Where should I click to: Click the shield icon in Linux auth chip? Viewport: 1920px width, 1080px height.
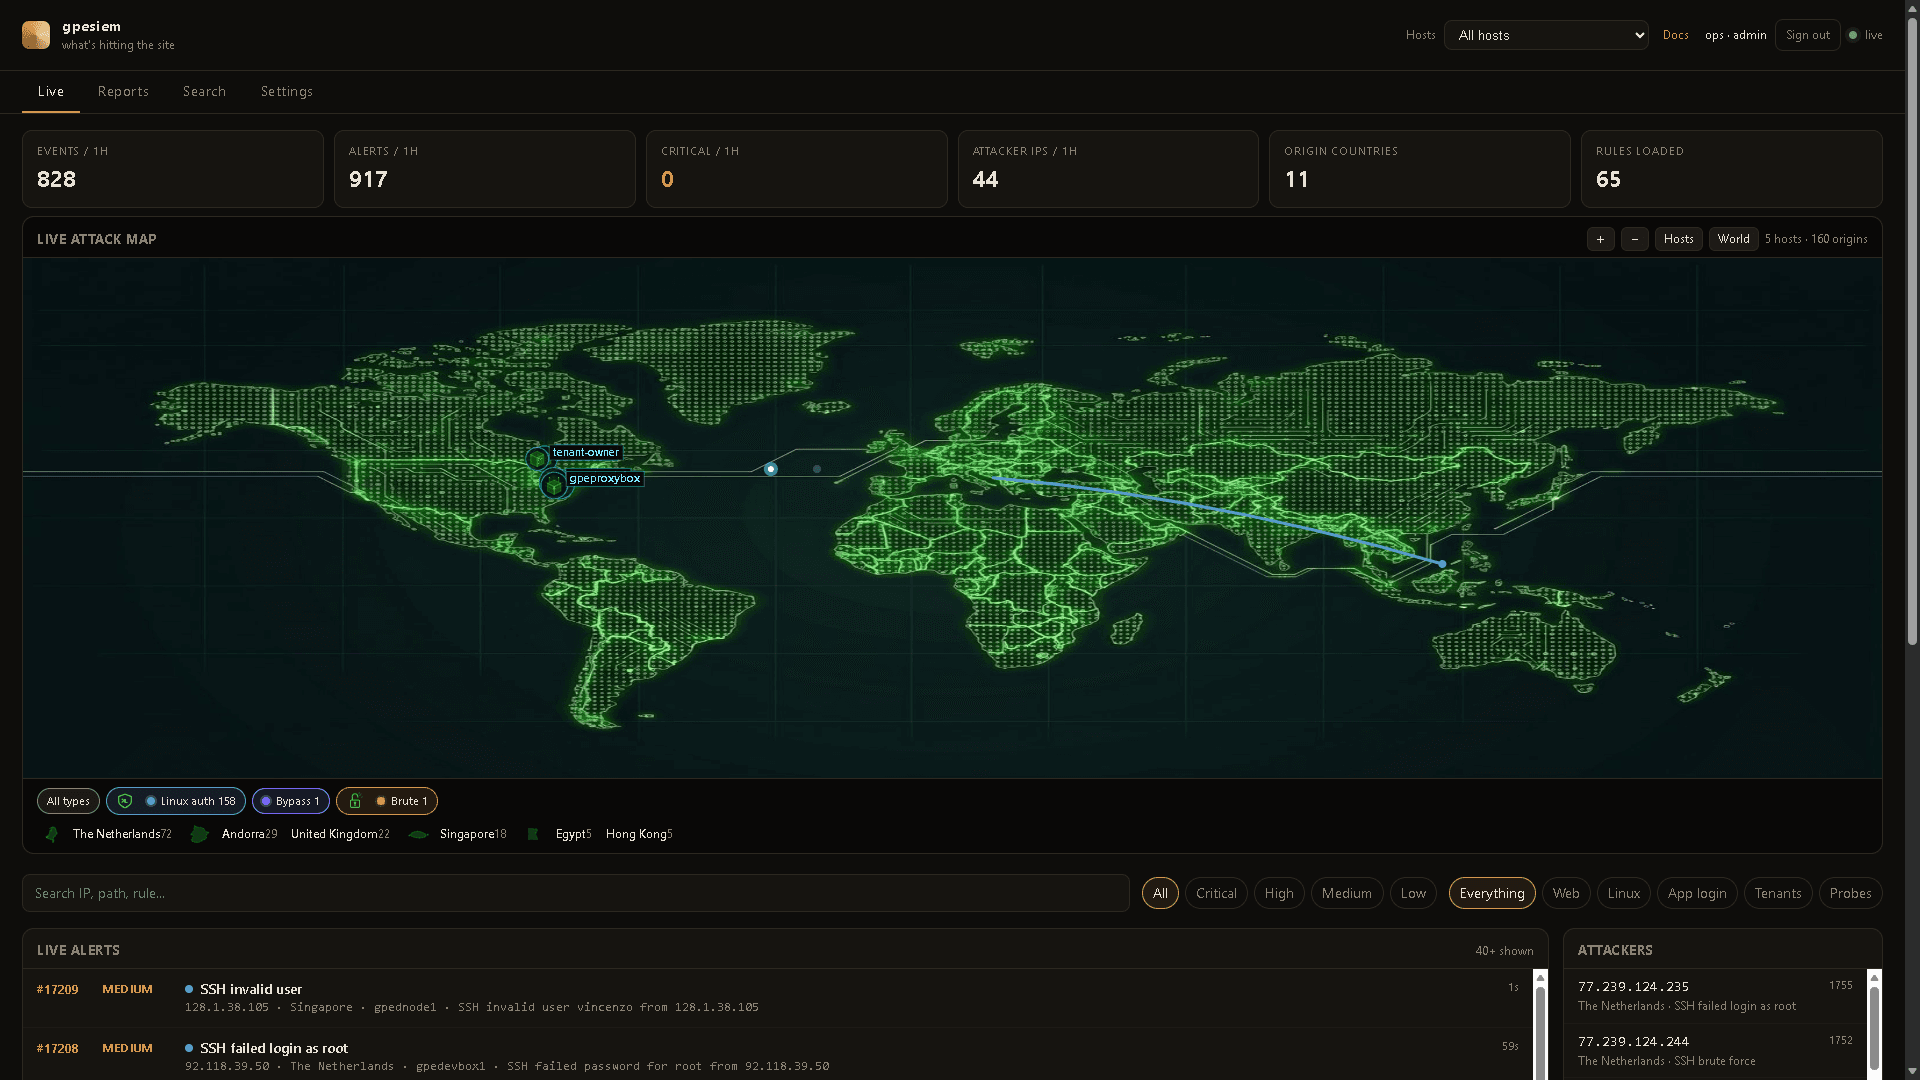point(125,801)
